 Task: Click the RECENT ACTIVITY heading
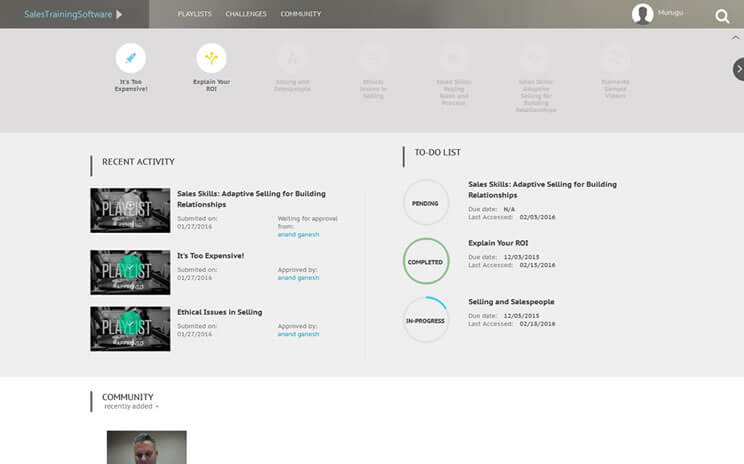(138, 162)
